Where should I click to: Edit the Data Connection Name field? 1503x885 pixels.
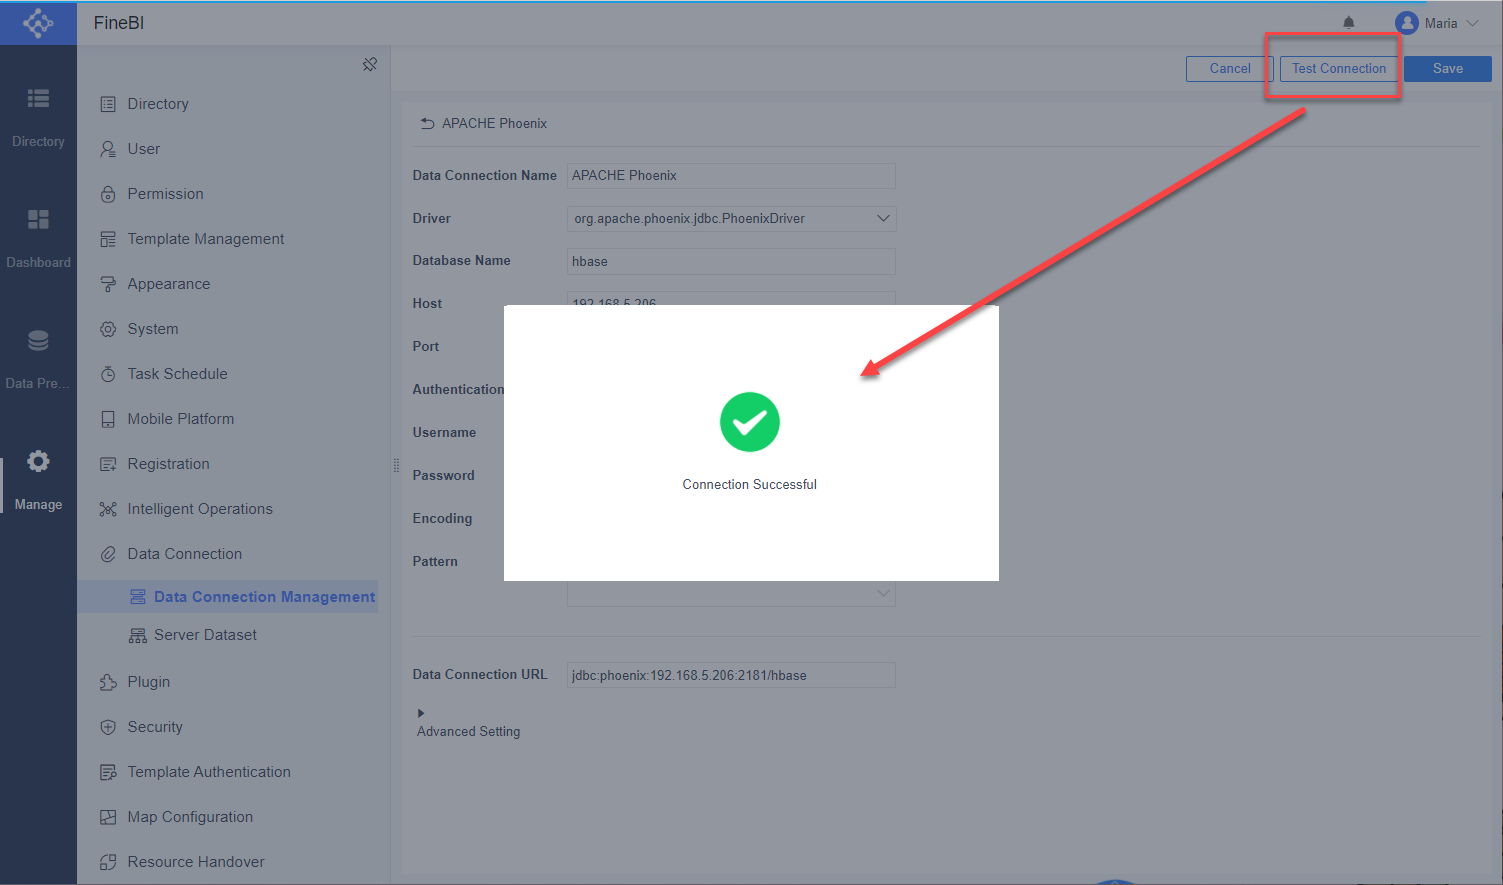coord(731,176)
